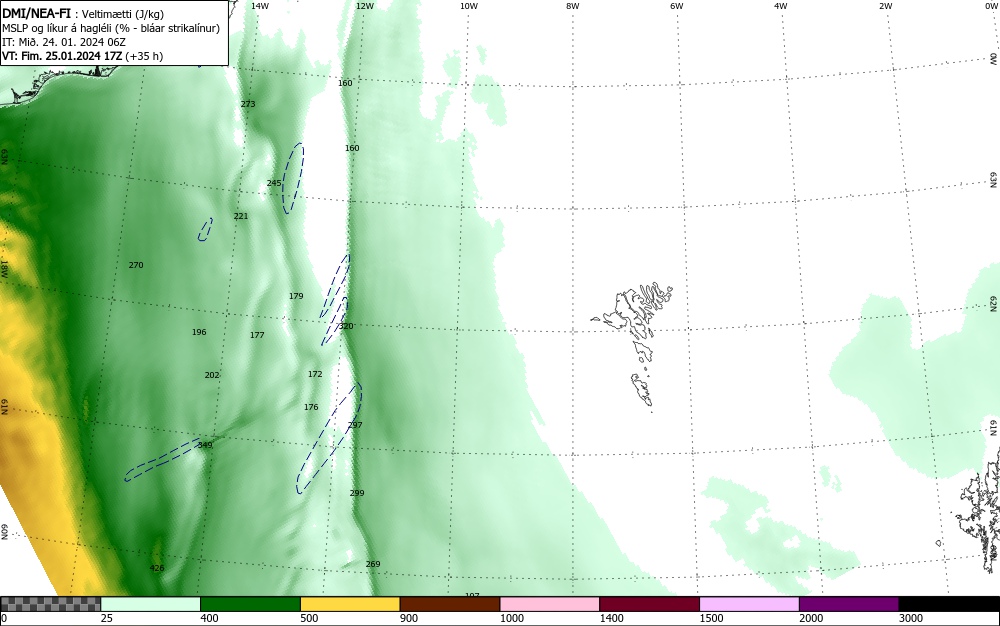
Task: Click the legend threshold label 900
Action: click(409, 618)
